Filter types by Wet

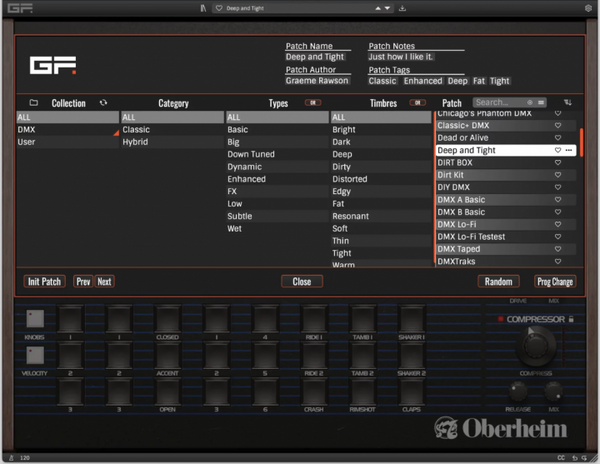(277, 228)
